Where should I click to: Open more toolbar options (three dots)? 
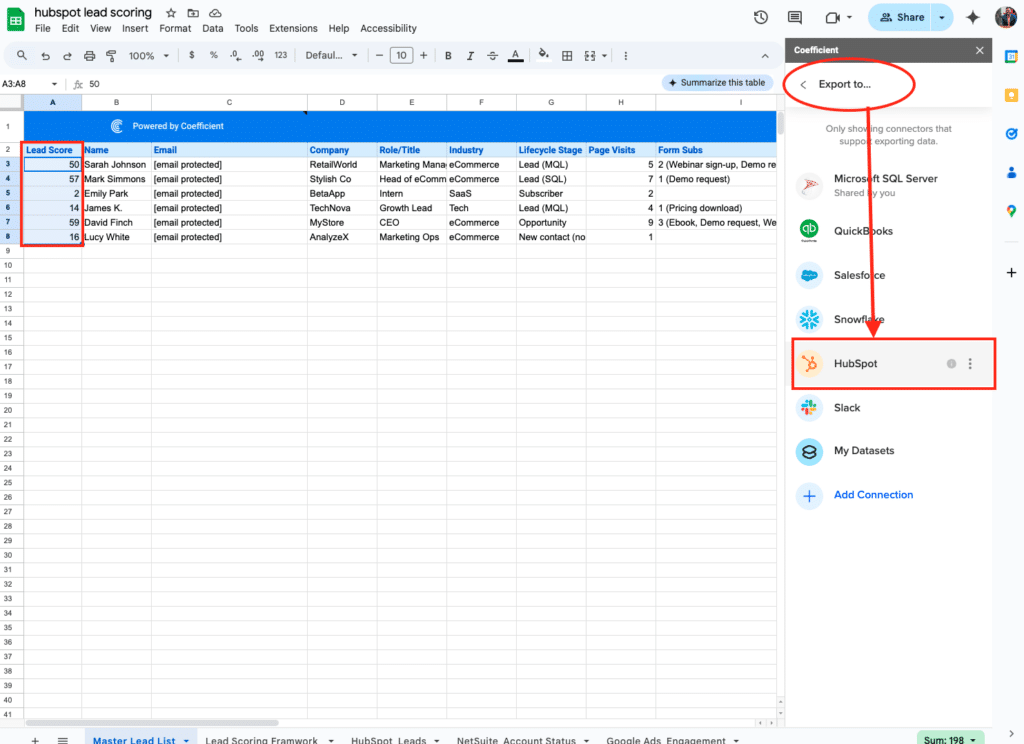pos(626,56)
